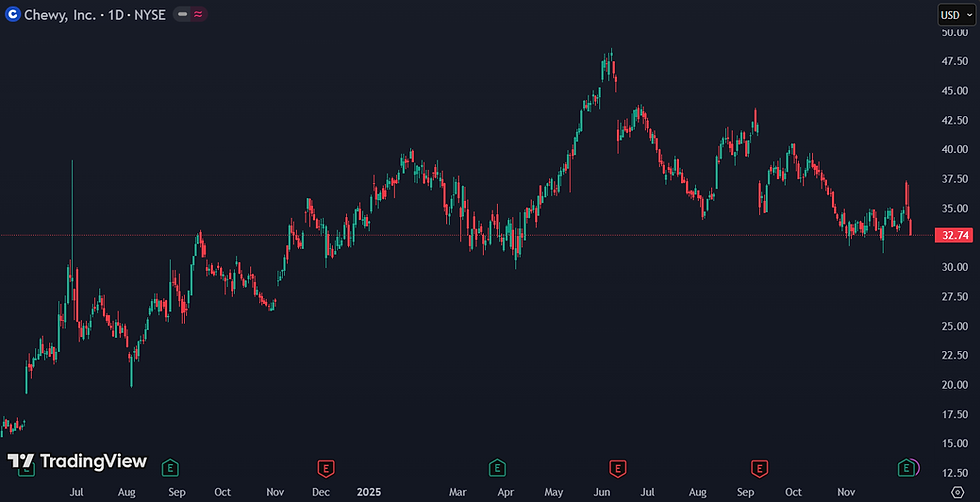Click the 17.50 price axis label
The width and height of the screenshot is (980, 502).
pyautogui.click(x=955, y=414)
